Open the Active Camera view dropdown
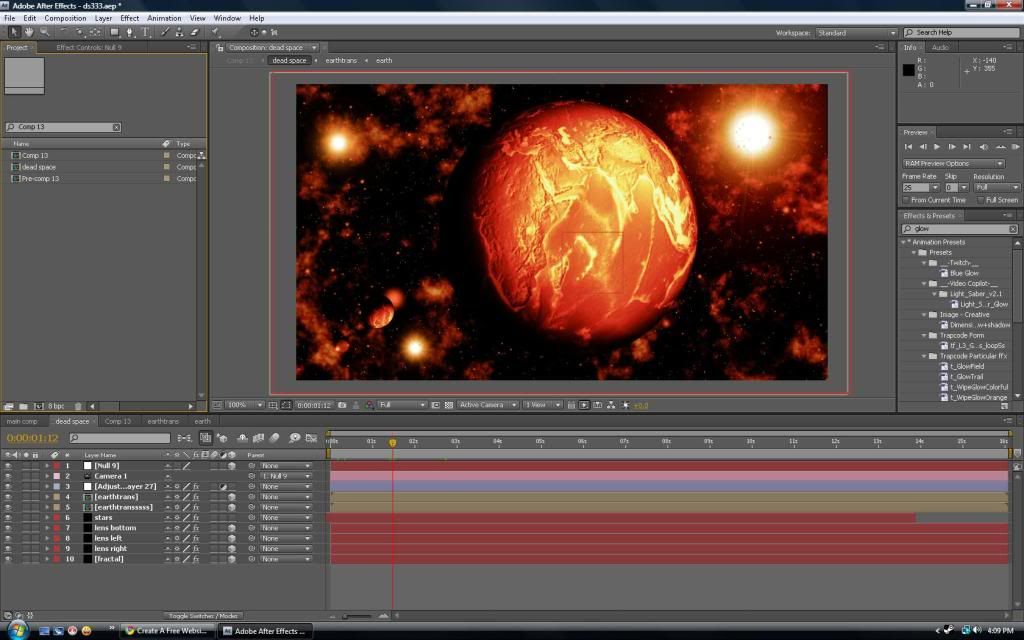Viewport: 1024px width, 640px height. [x=485, y=405]
